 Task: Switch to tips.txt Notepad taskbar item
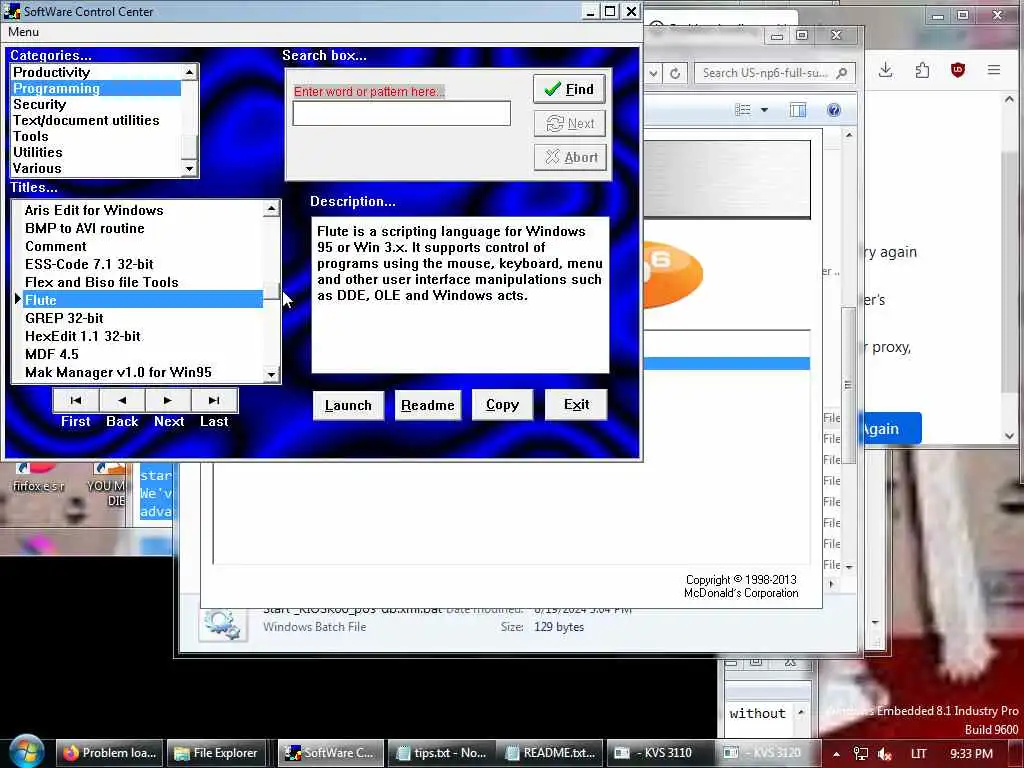coord(441,753)
